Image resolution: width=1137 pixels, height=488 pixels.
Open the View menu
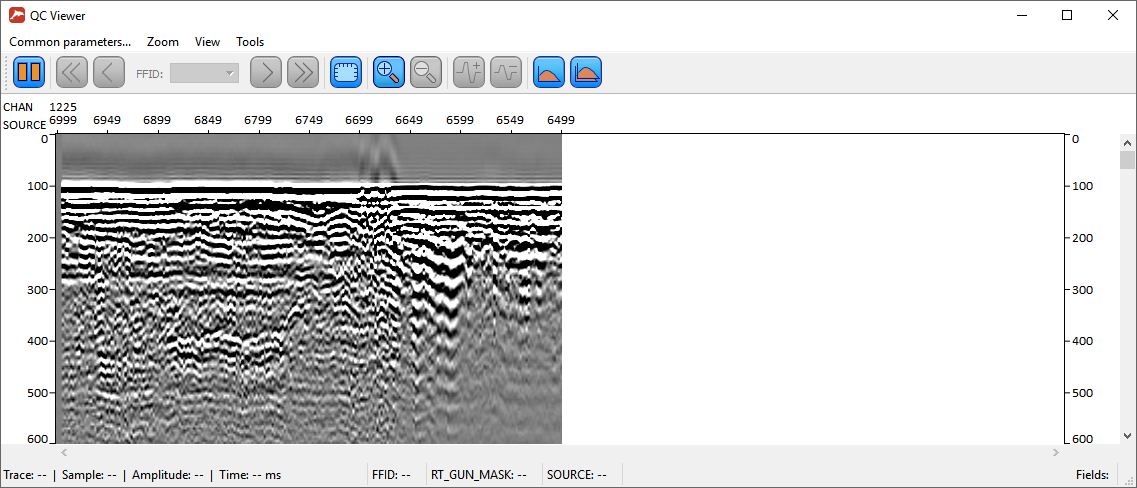(207, 42)
